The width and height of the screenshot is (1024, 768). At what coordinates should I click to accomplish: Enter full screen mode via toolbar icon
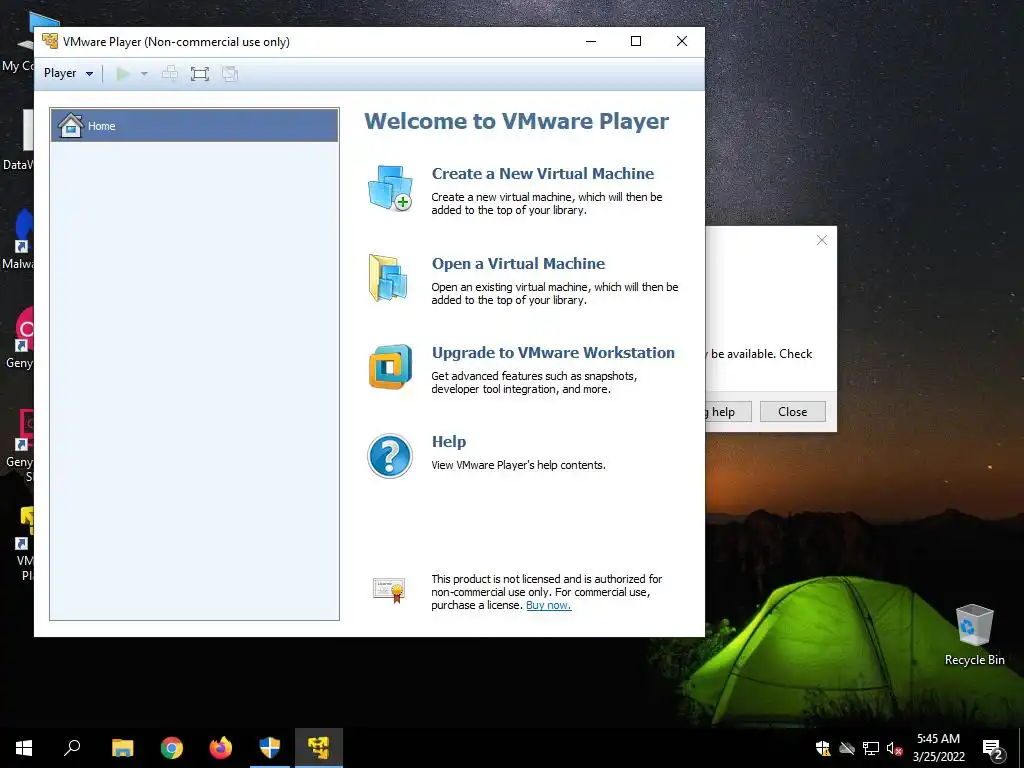pos(200,74)
